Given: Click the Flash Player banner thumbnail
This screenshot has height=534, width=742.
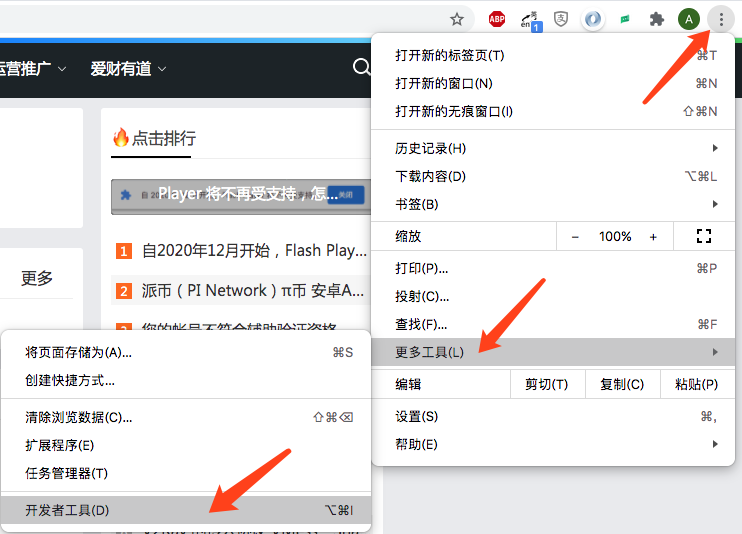Looking at the screenshot, I should (239, 195).
